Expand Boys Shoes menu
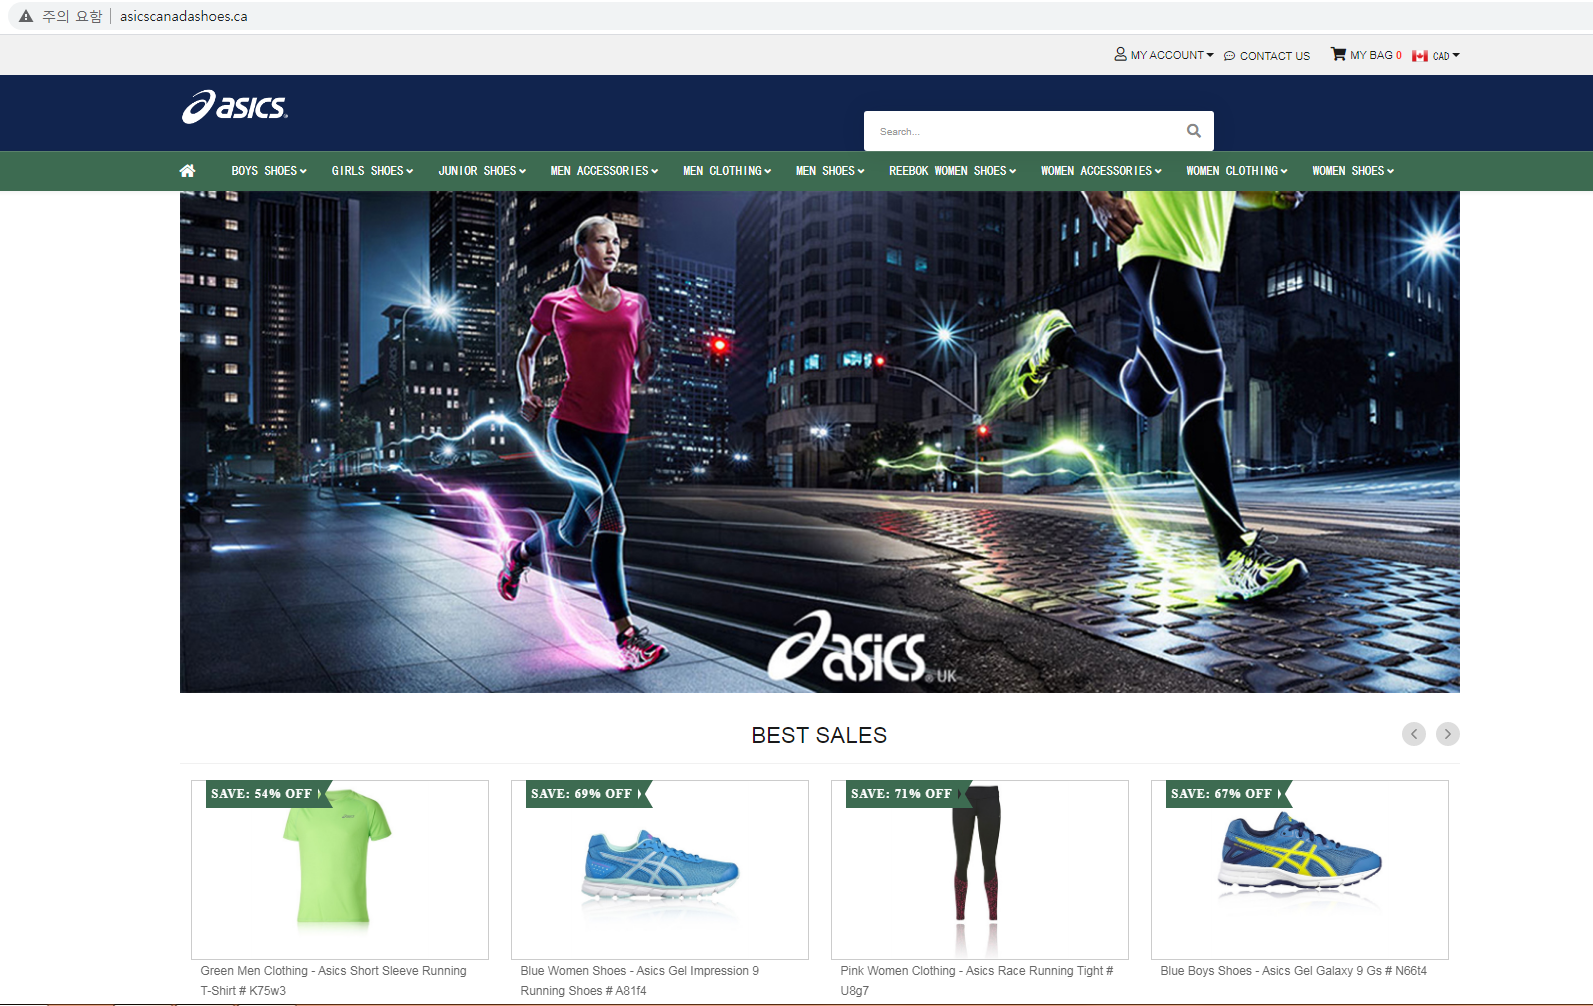The width and height of the screenshot is (1593, 1006). 269,171
